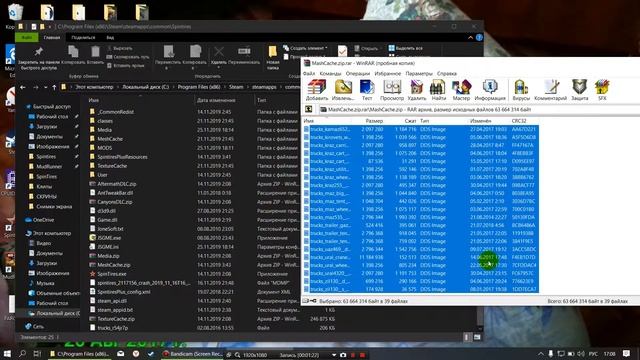
Task: Stop Bandicam recording with the red square
Action: pyautogui.click(x=362, y=355)
